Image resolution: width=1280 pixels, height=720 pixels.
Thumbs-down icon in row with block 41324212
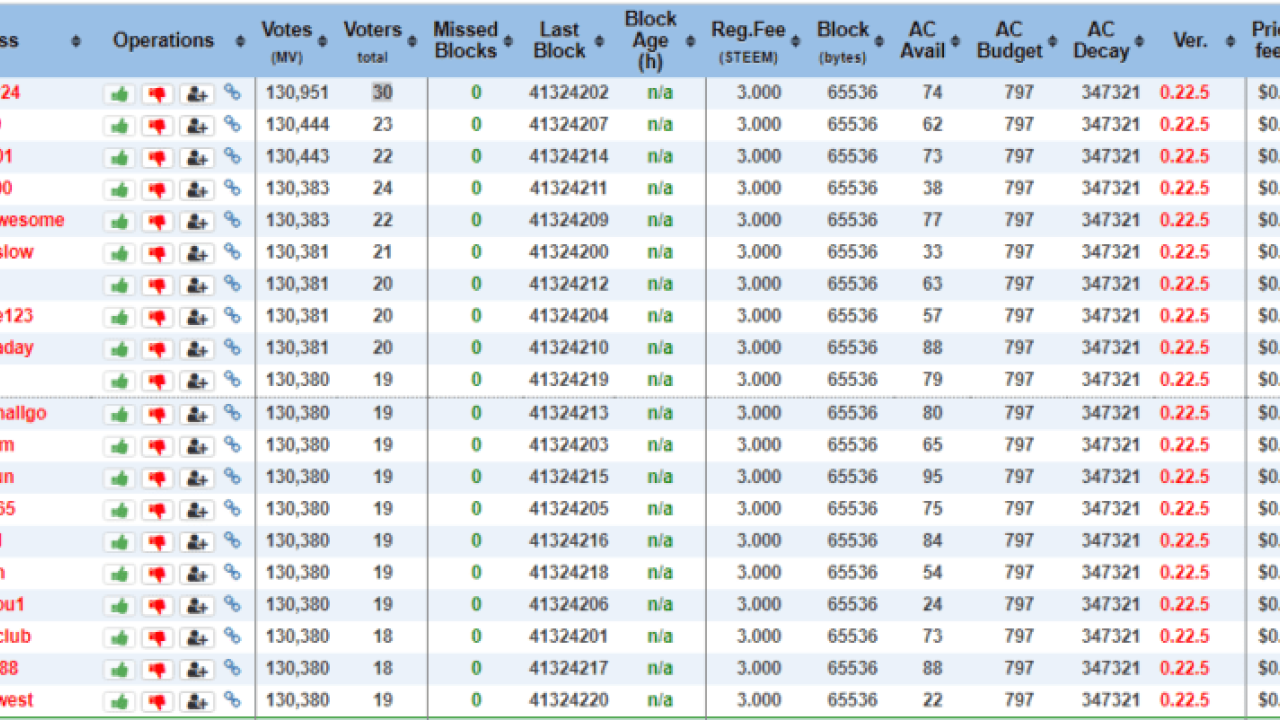[x=157, y=286]
